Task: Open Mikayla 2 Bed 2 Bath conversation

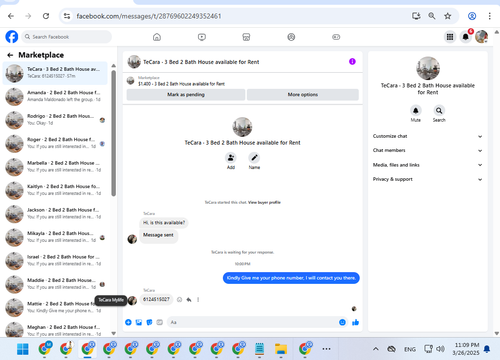Action: coord(55,237)
